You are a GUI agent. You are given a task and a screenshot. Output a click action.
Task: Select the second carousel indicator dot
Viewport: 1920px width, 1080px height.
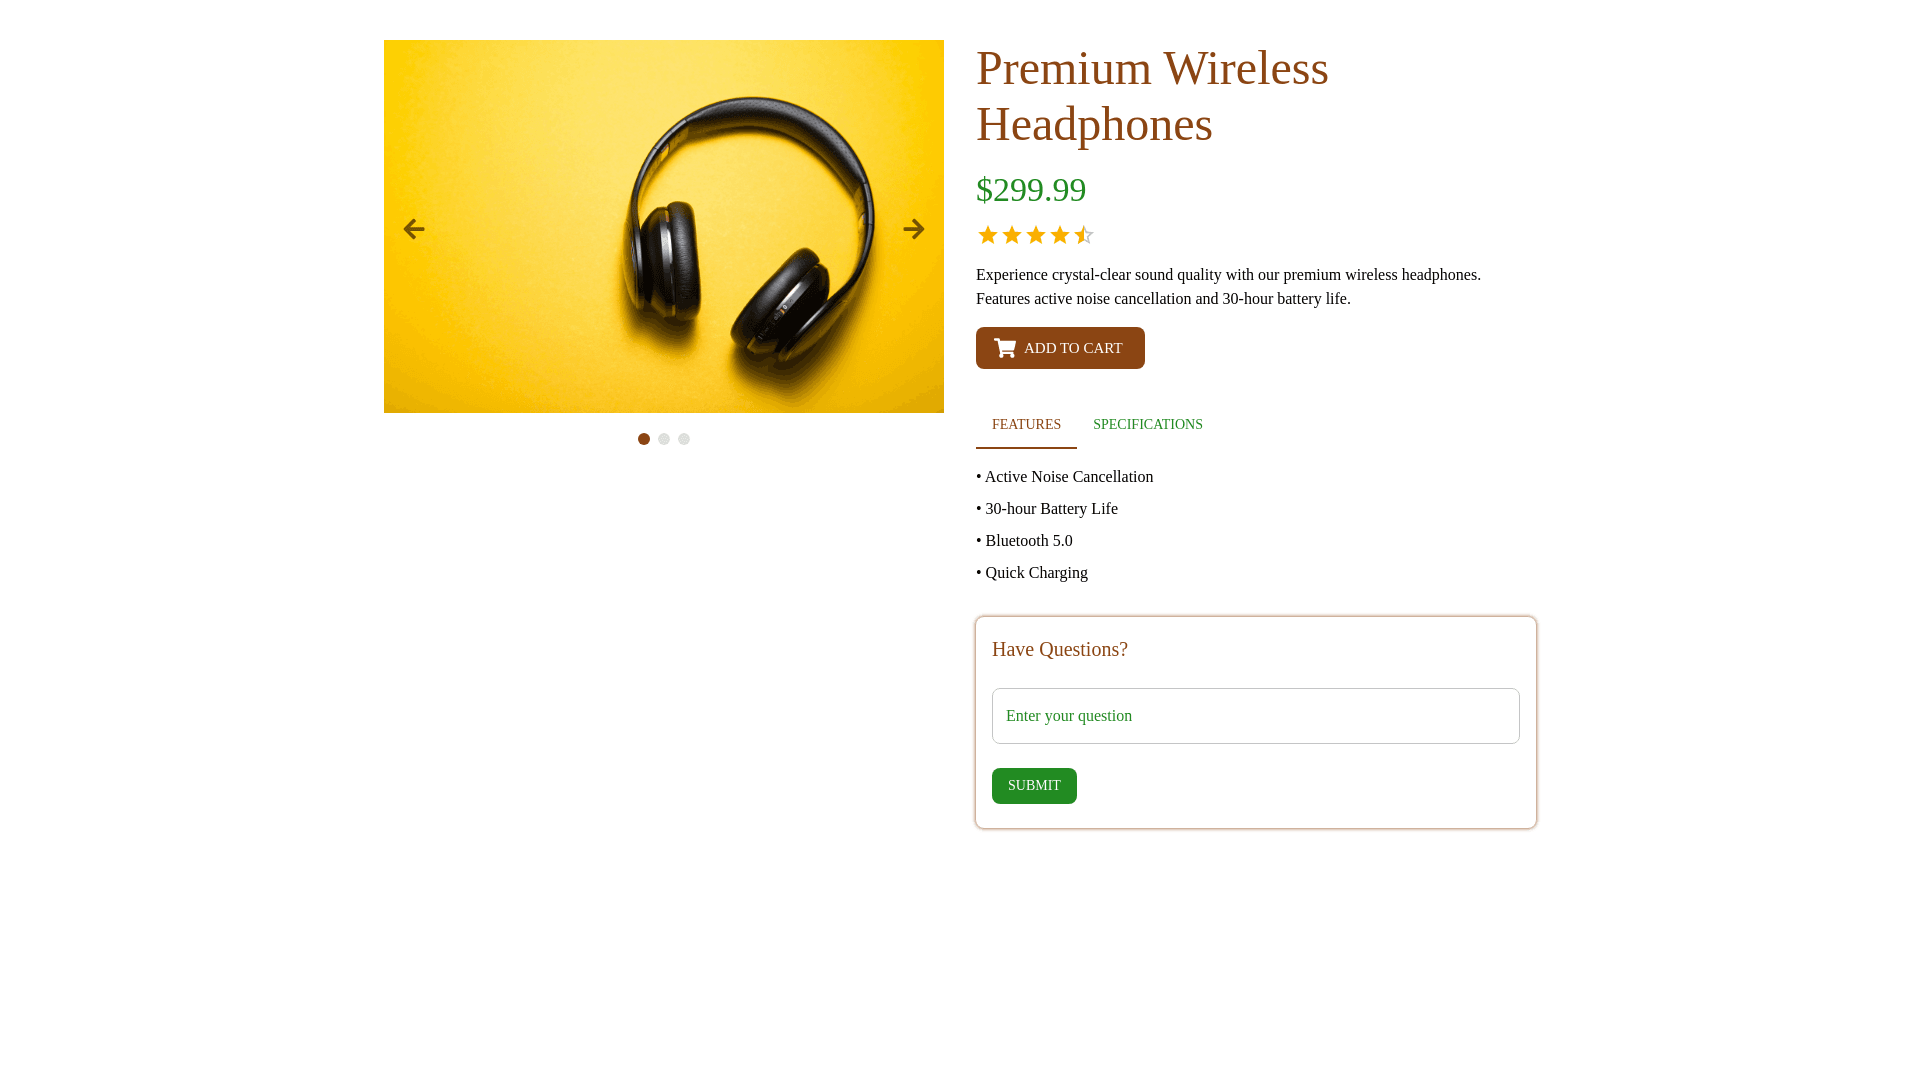pyautogui.click(x=664, y=439)
